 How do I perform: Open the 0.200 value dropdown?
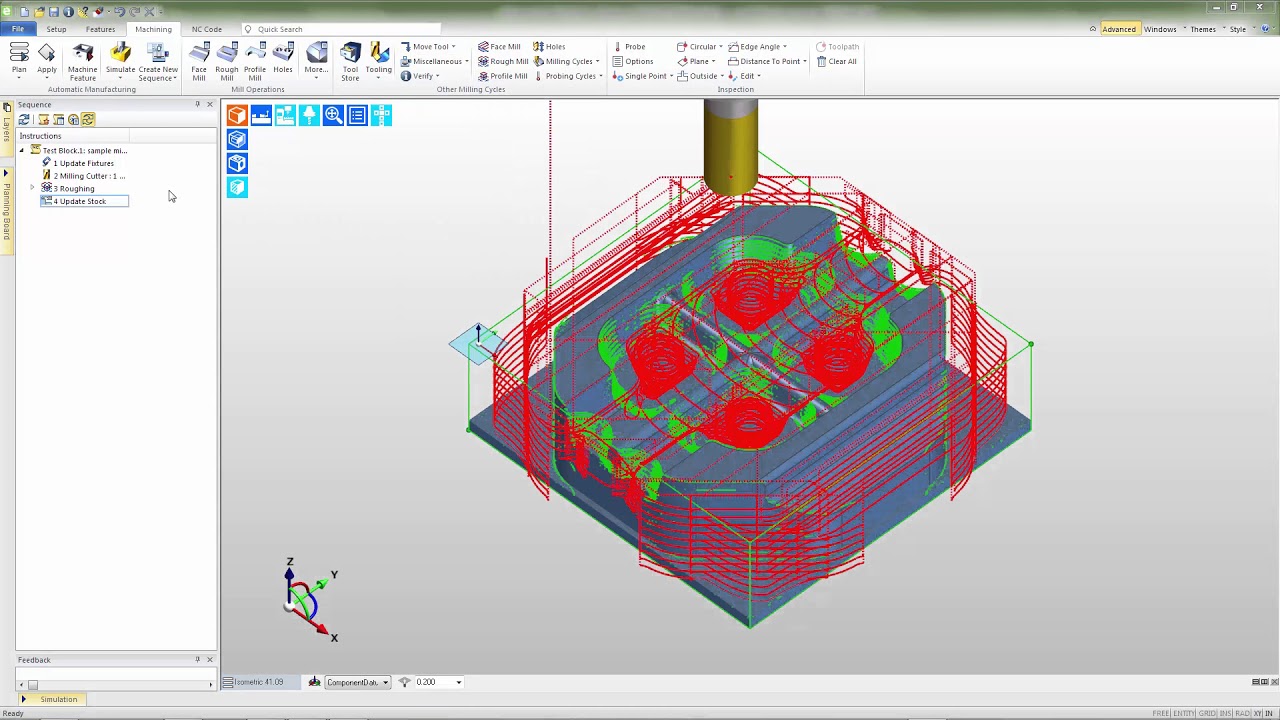coord(459,683)
